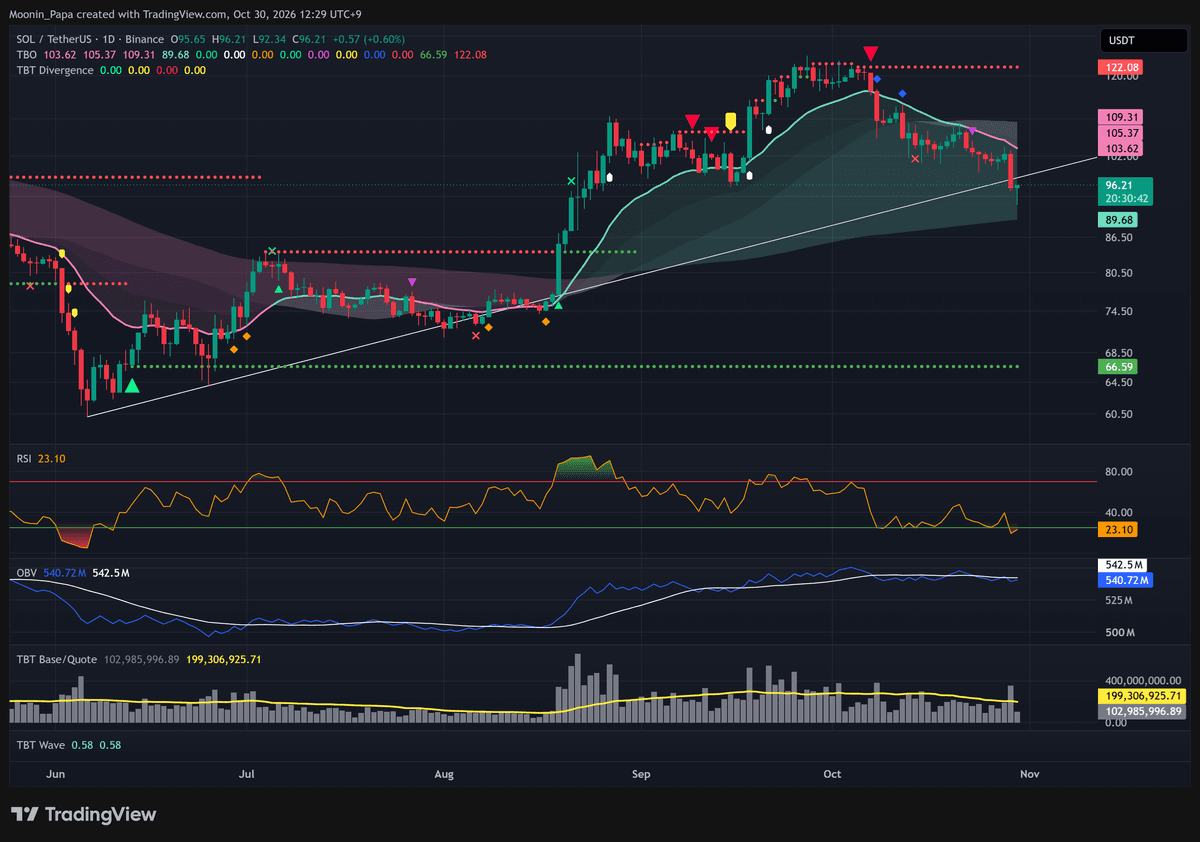This screenshot has width=1200, height=842.
Task: Click the green X marker in late August
Action: [x=571, y=181]
